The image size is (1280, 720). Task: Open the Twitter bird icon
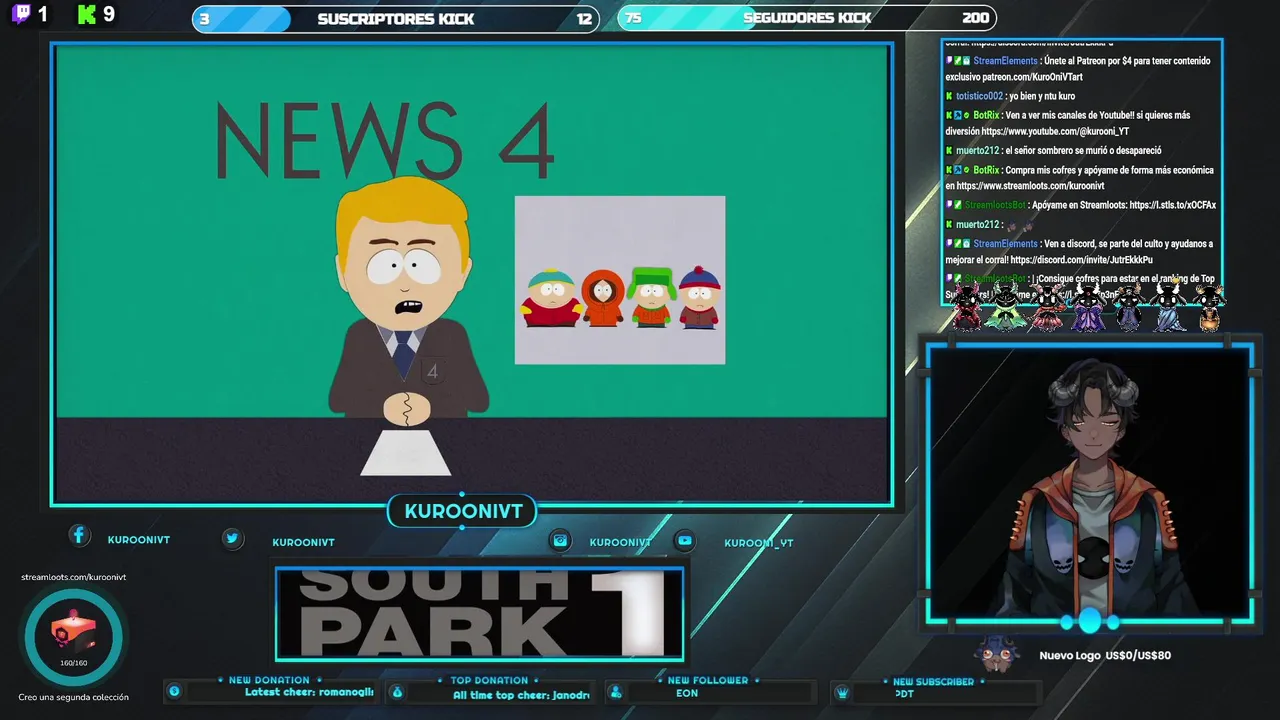(x=232, y=538)
